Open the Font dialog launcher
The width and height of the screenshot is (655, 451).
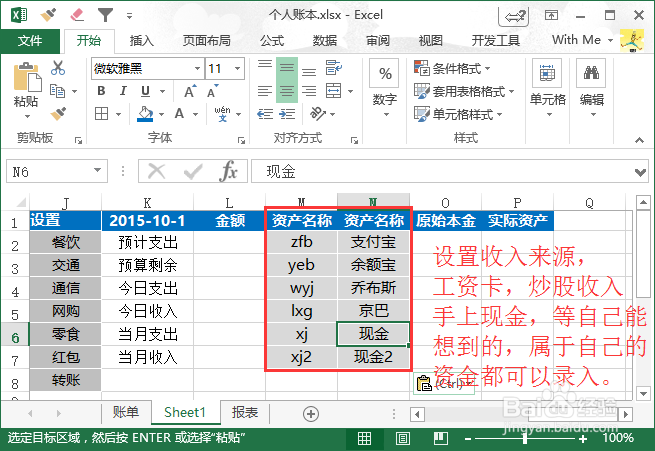[x=241, y=141]
